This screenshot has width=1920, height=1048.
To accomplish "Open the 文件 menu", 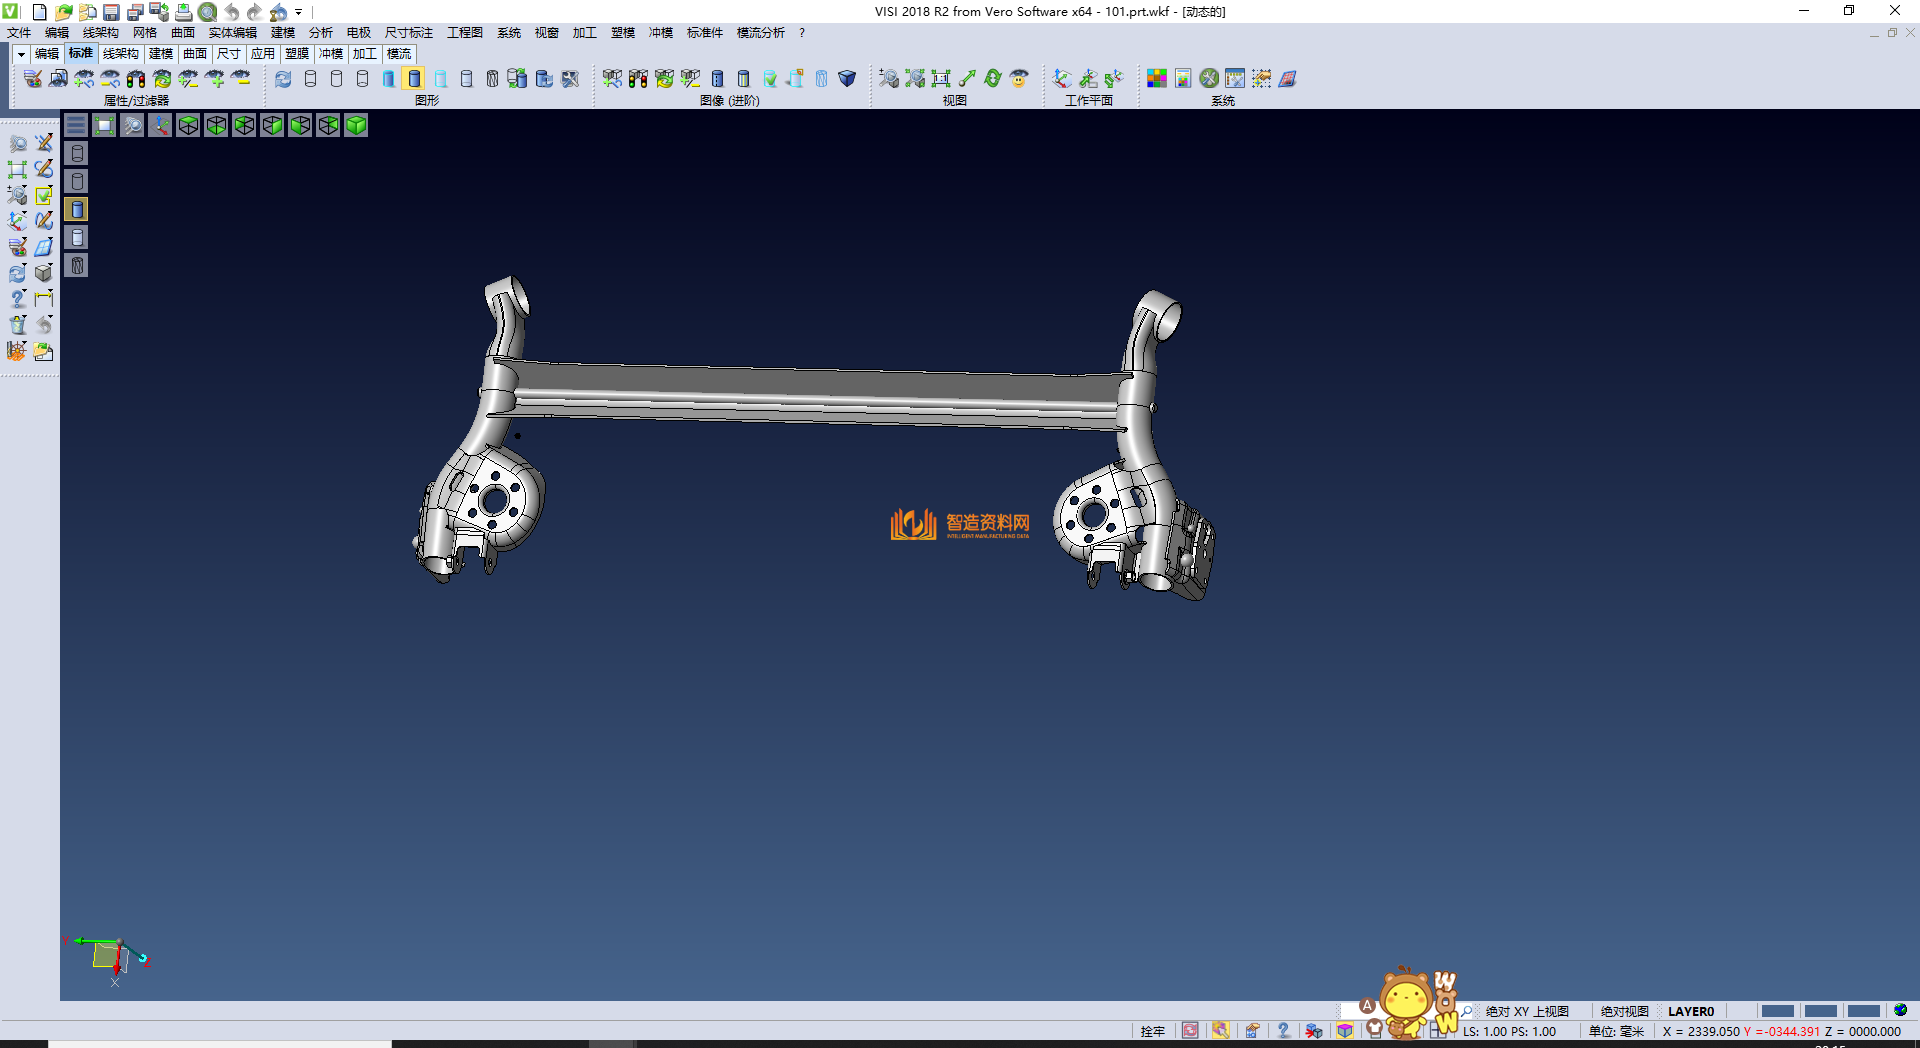I will point(19,33).
